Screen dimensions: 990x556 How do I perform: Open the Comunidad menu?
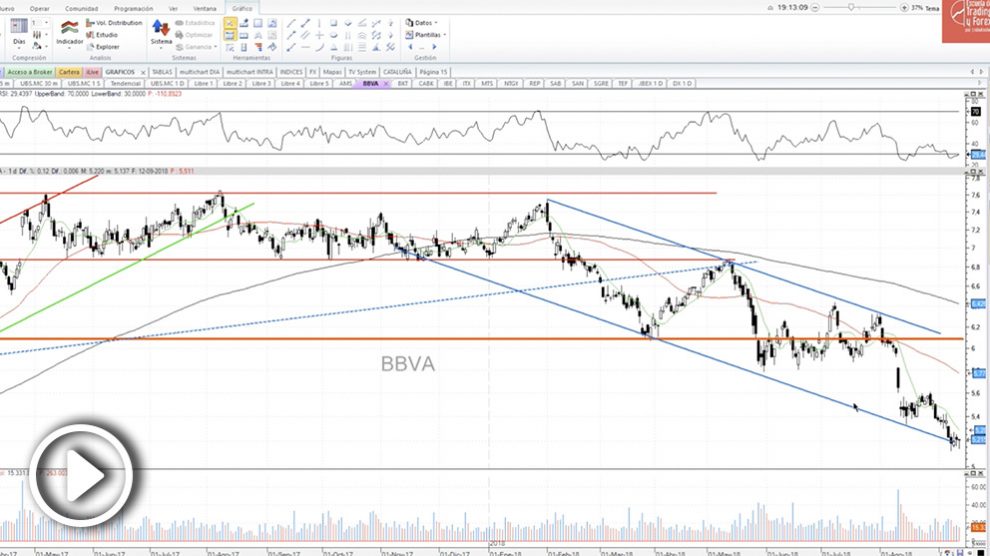pos(81,8)
